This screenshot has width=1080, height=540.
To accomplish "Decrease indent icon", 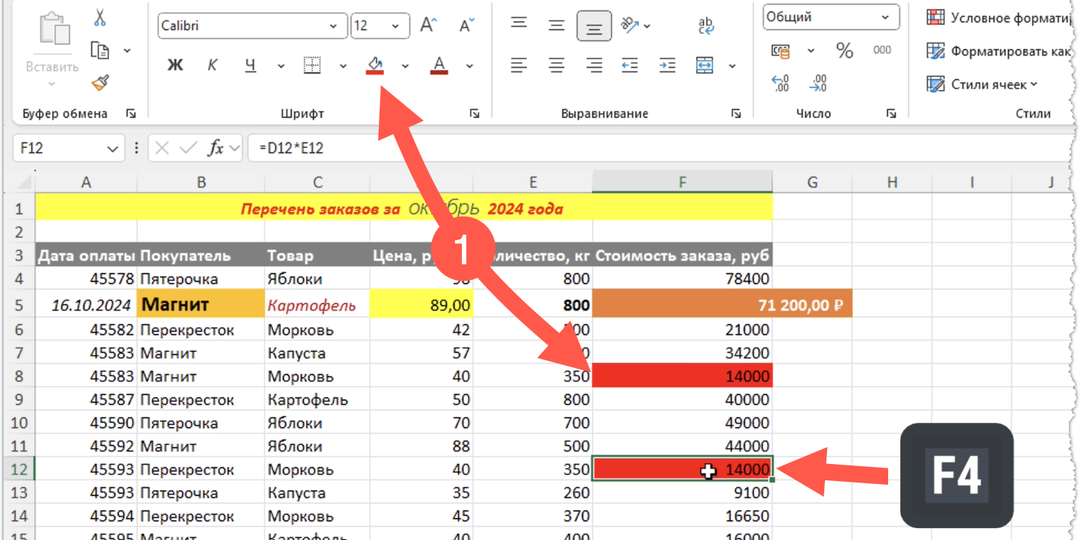I will (x=630, y=65).
